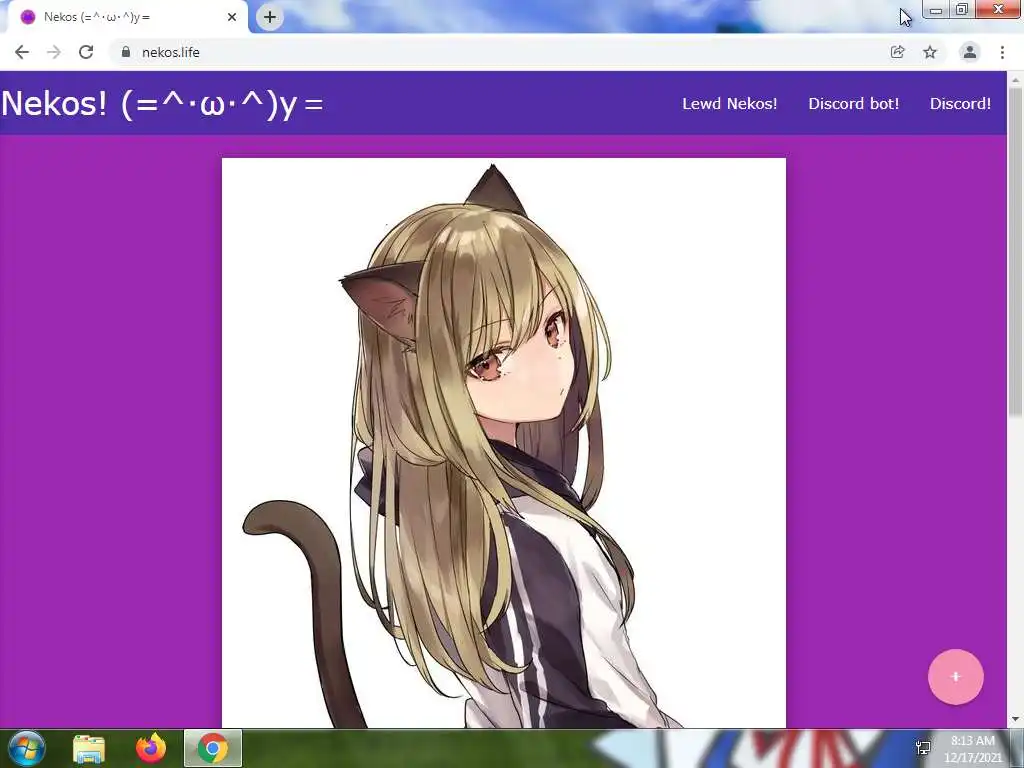Viewport: 1024px width, 768px height.
Task: Open the Discord! link
Action: click(960, 104)
